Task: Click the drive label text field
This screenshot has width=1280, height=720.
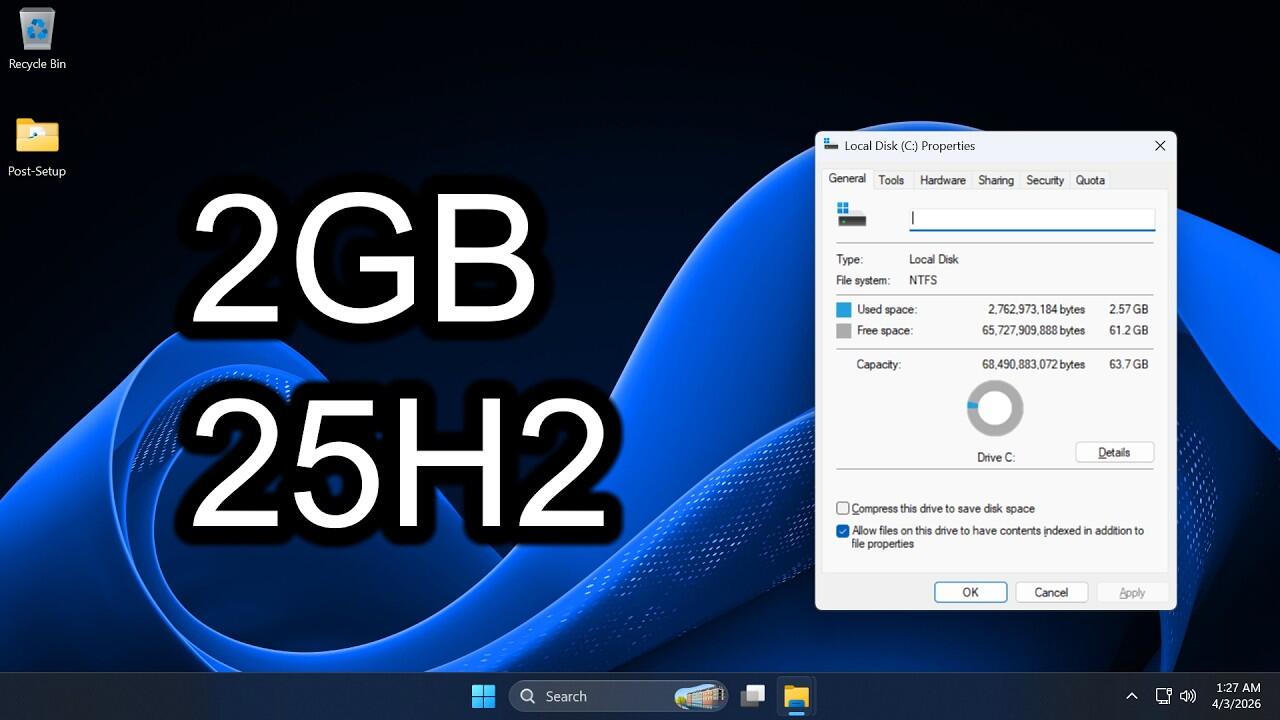Action: pyautogui.click(x=1031, y=218)
